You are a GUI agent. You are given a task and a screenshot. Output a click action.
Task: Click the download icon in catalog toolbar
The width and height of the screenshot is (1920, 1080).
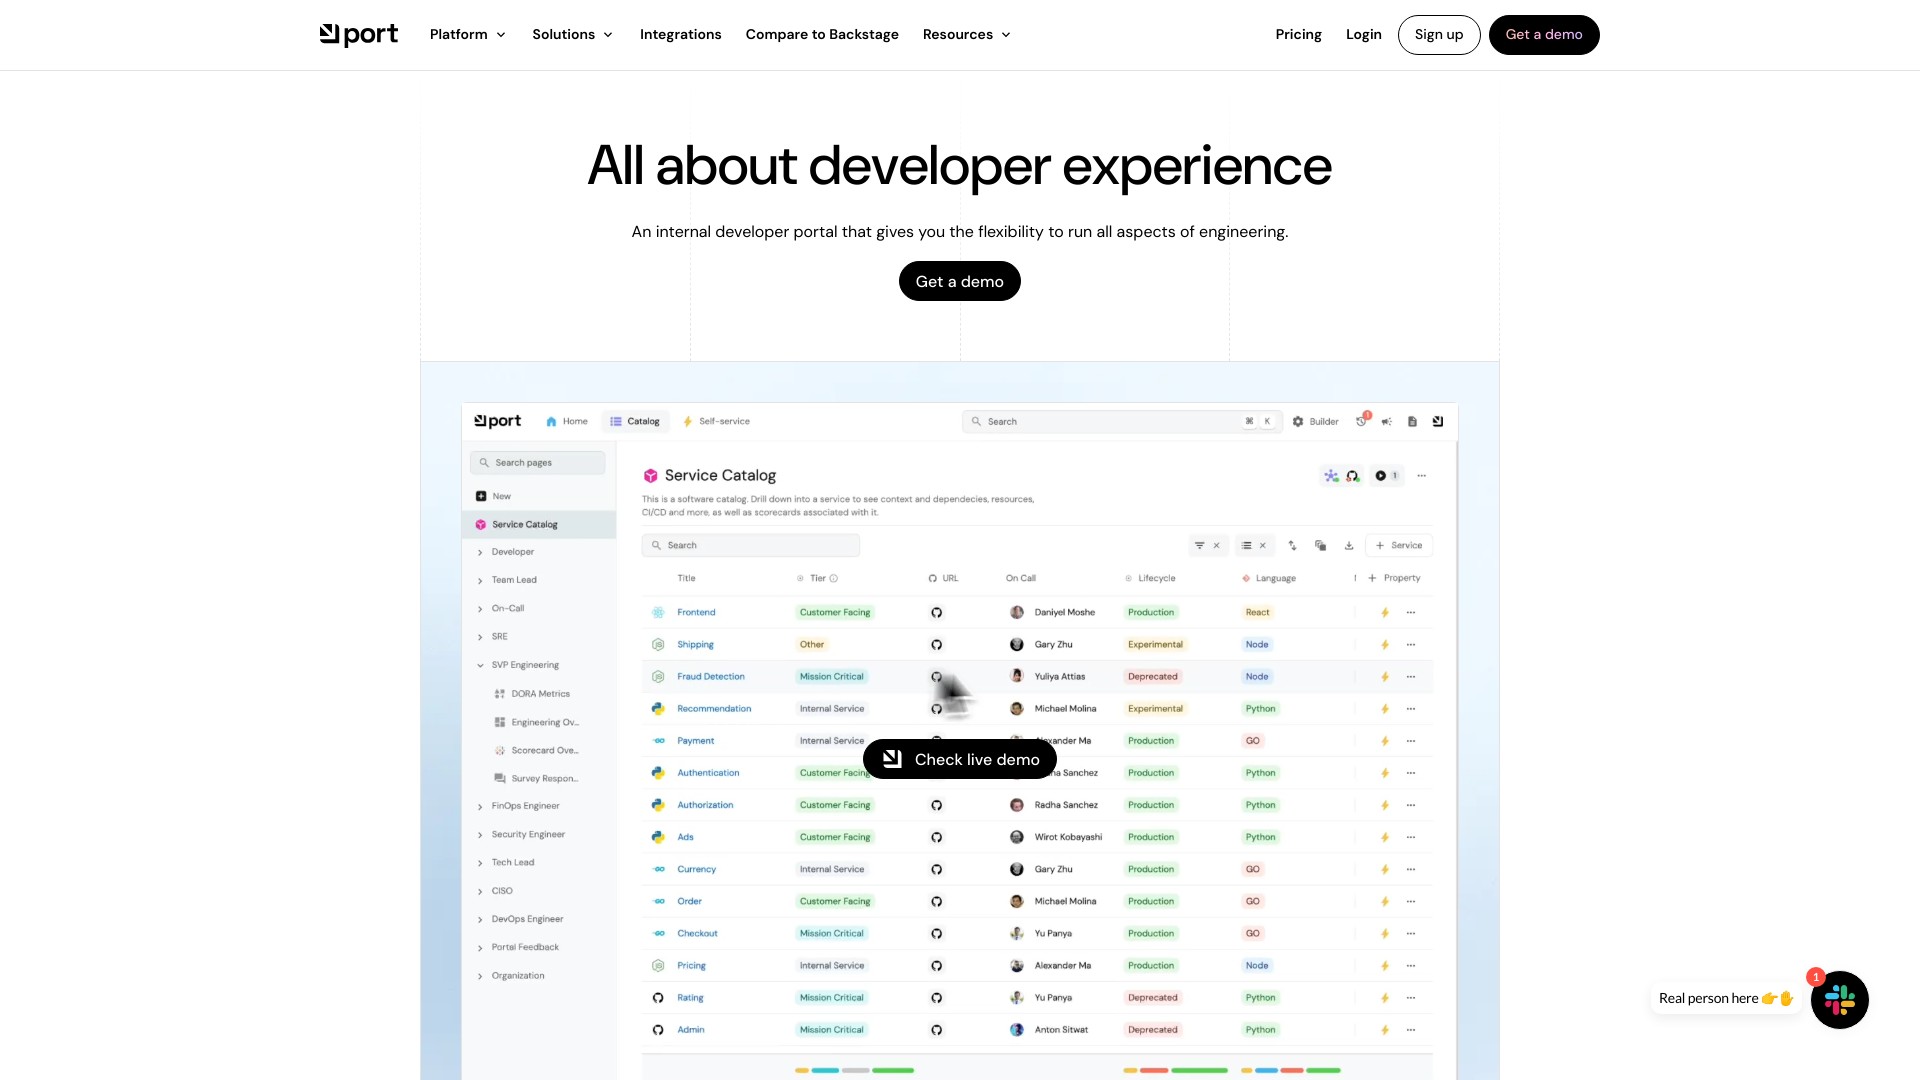(x=1349, y=546)
